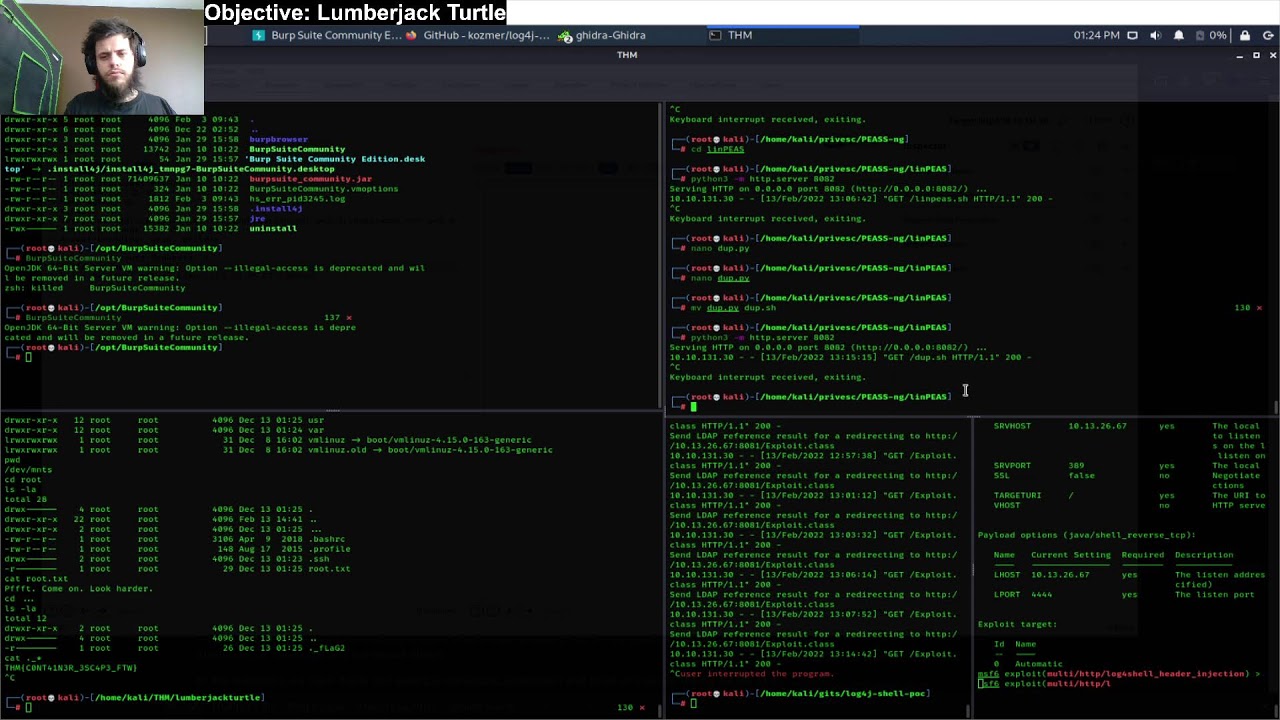Maximize the THM terminal window
The width and height of the screenshot is (1280, 720).
1256,55
